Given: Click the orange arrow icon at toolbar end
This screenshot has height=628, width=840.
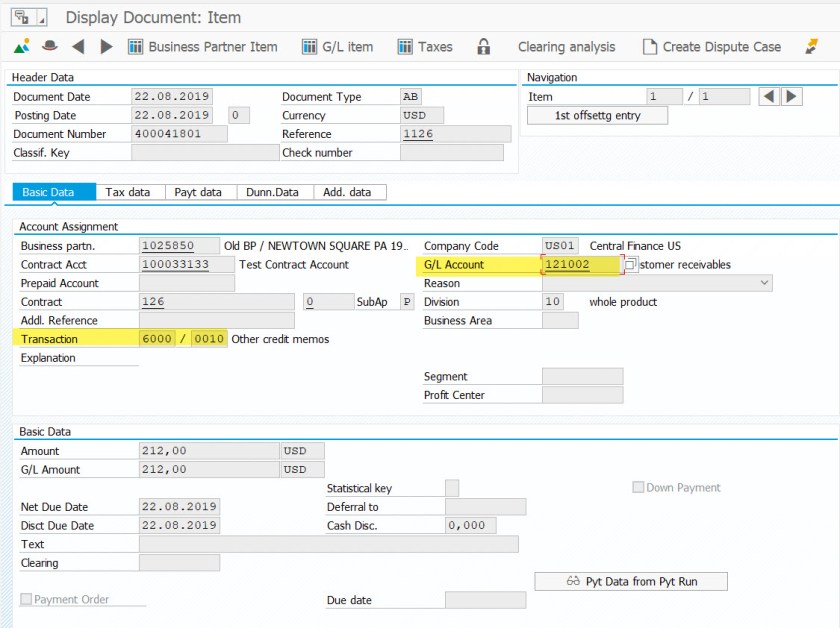Looking at the screenshot, I should point(812,47).
